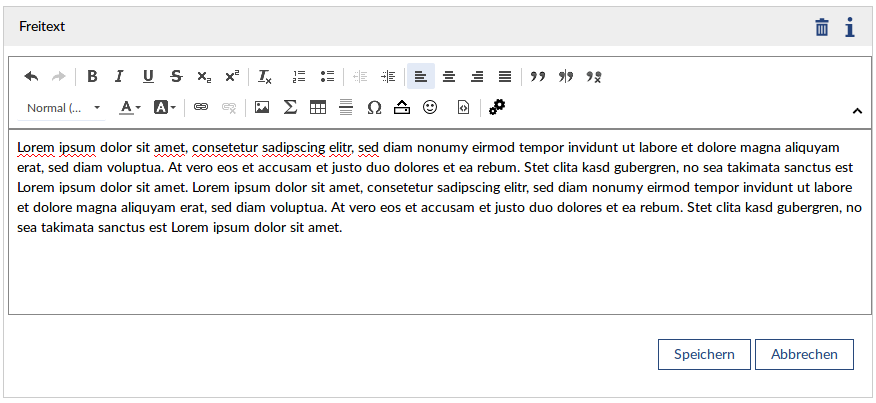Image resolution: width=876 pixels, height=403 pixels.
Task: Toggle italic formatting
Action: coord(120,76)
